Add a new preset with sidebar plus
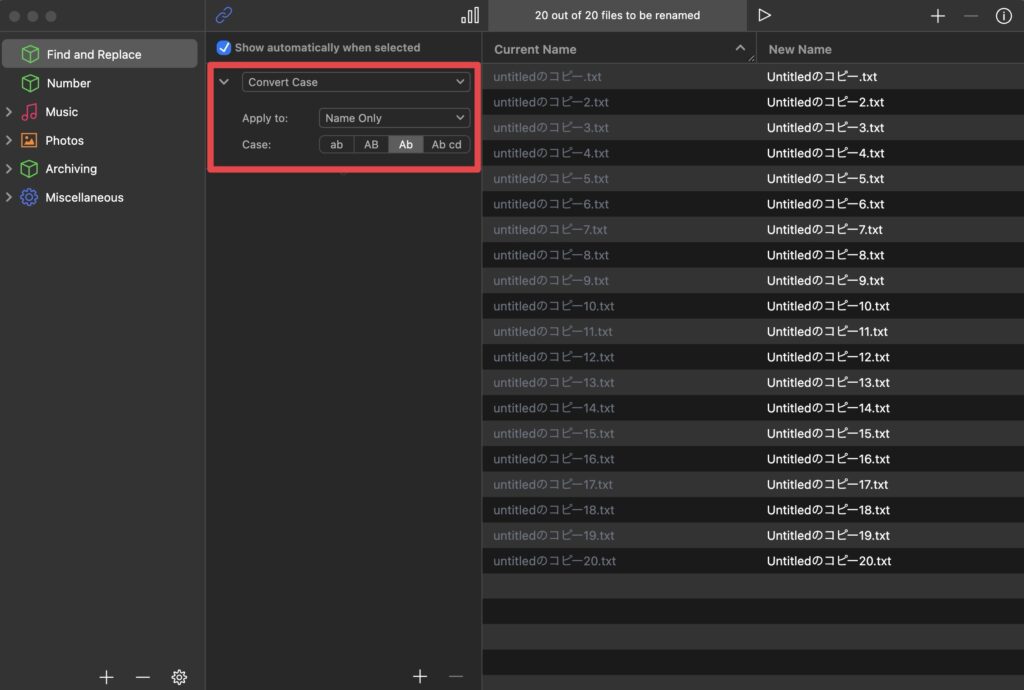Screen dimensions: 1024x690 106,677
